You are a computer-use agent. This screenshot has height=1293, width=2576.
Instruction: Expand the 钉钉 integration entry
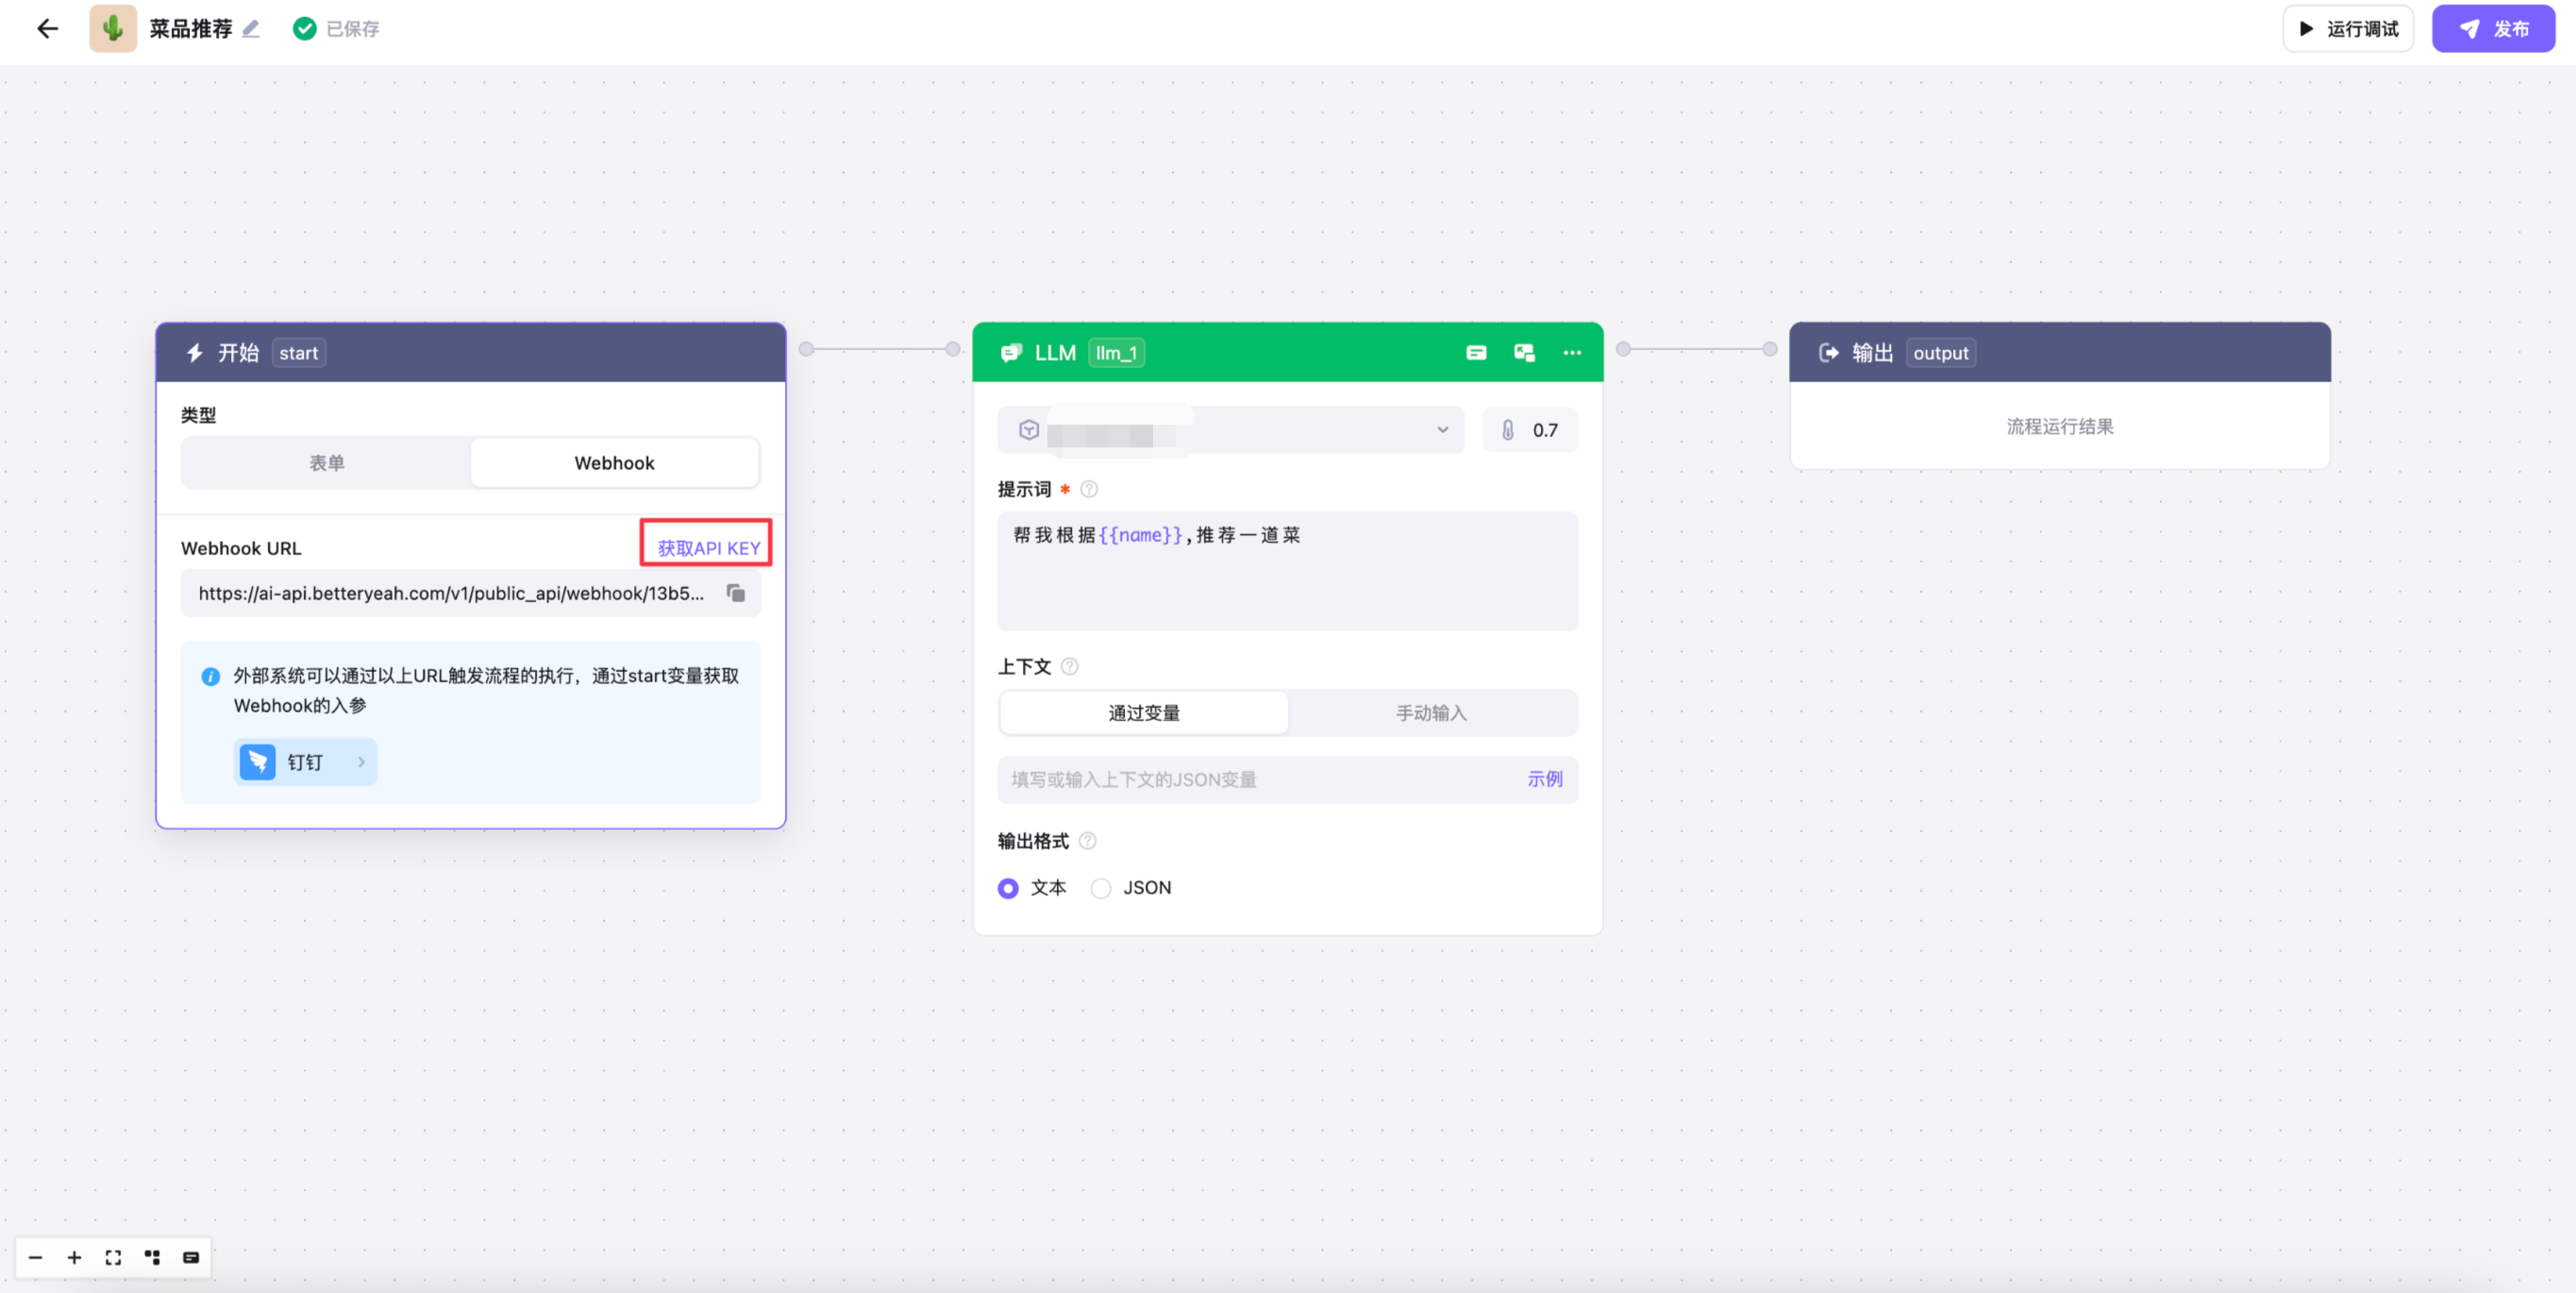coord(305,762)
